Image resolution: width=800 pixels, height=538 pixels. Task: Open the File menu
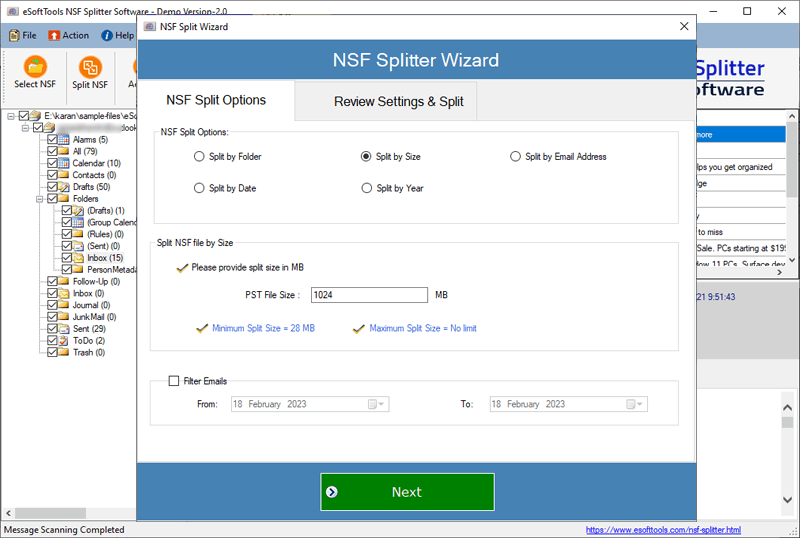(x=23, y=35)
